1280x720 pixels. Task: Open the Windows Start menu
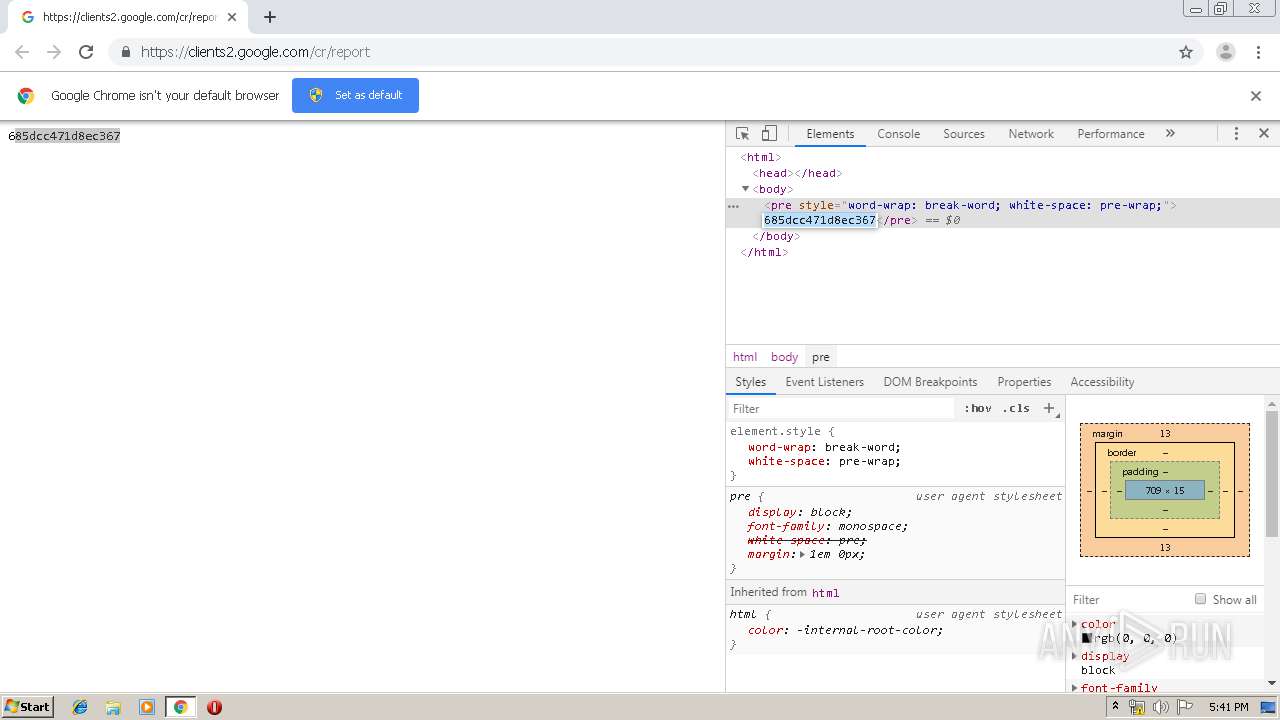point(28,707)
